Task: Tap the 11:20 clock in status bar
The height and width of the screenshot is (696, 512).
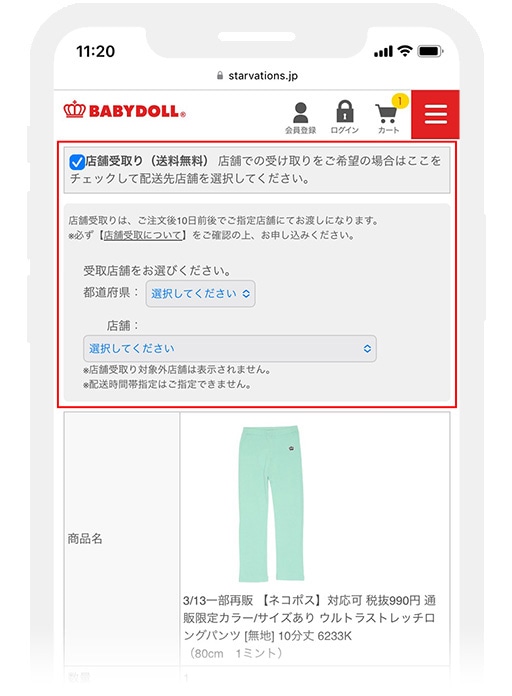Action: point(95,51)
